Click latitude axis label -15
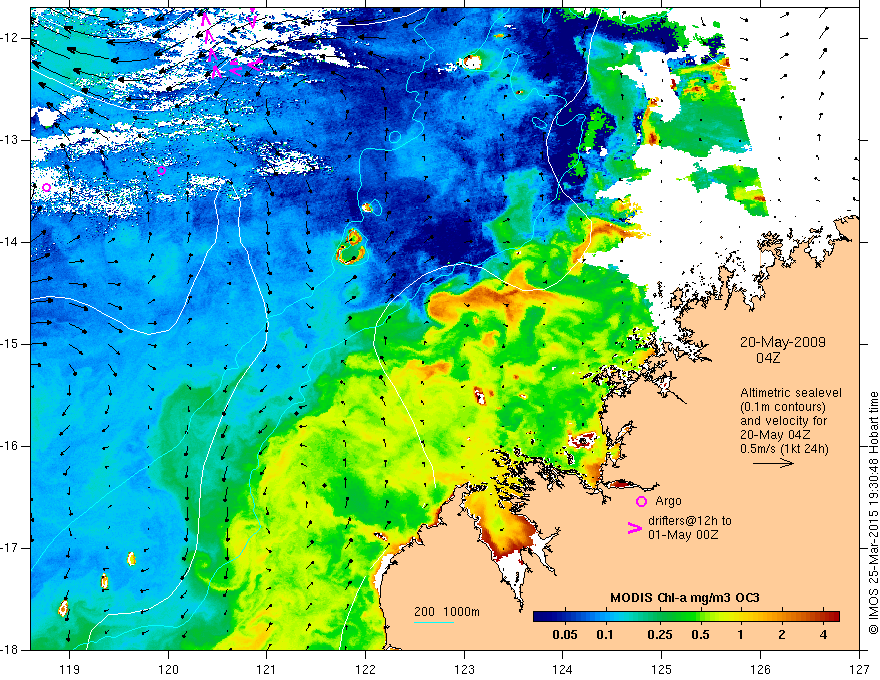 point(11,344)
